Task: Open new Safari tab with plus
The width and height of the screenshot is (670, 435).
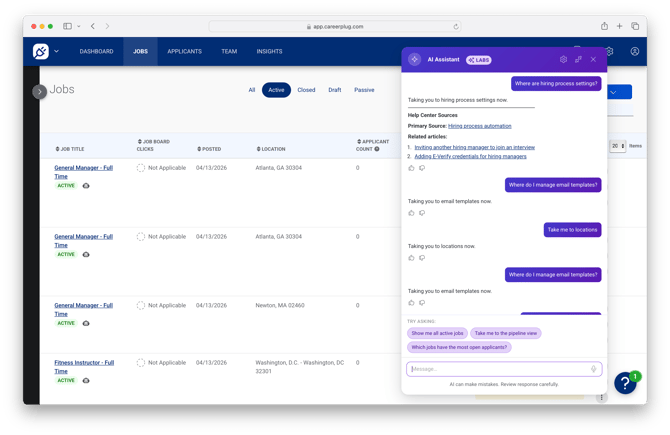Action: 619,26
